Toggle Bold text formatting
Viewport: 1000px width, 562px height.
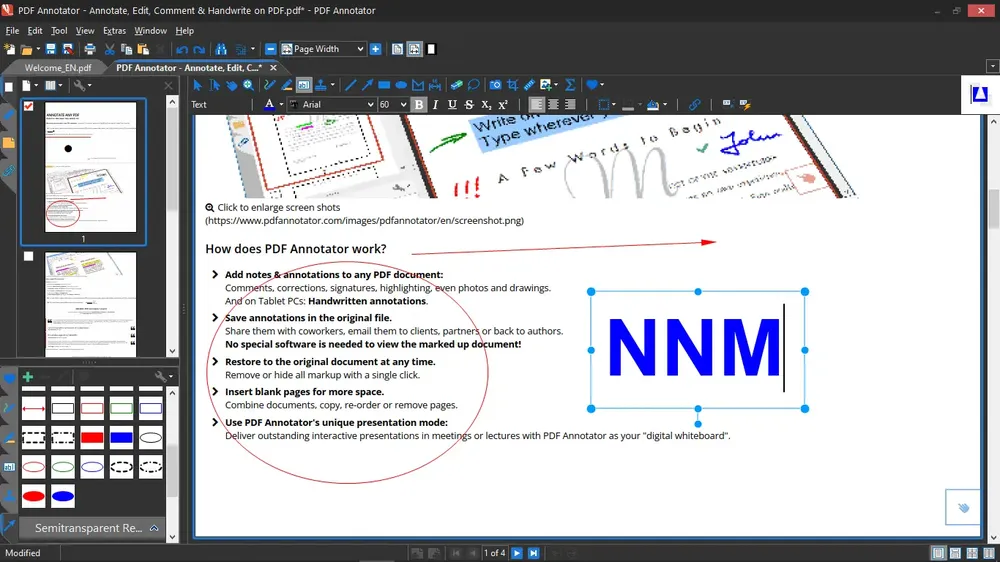(x=419, y=105)
